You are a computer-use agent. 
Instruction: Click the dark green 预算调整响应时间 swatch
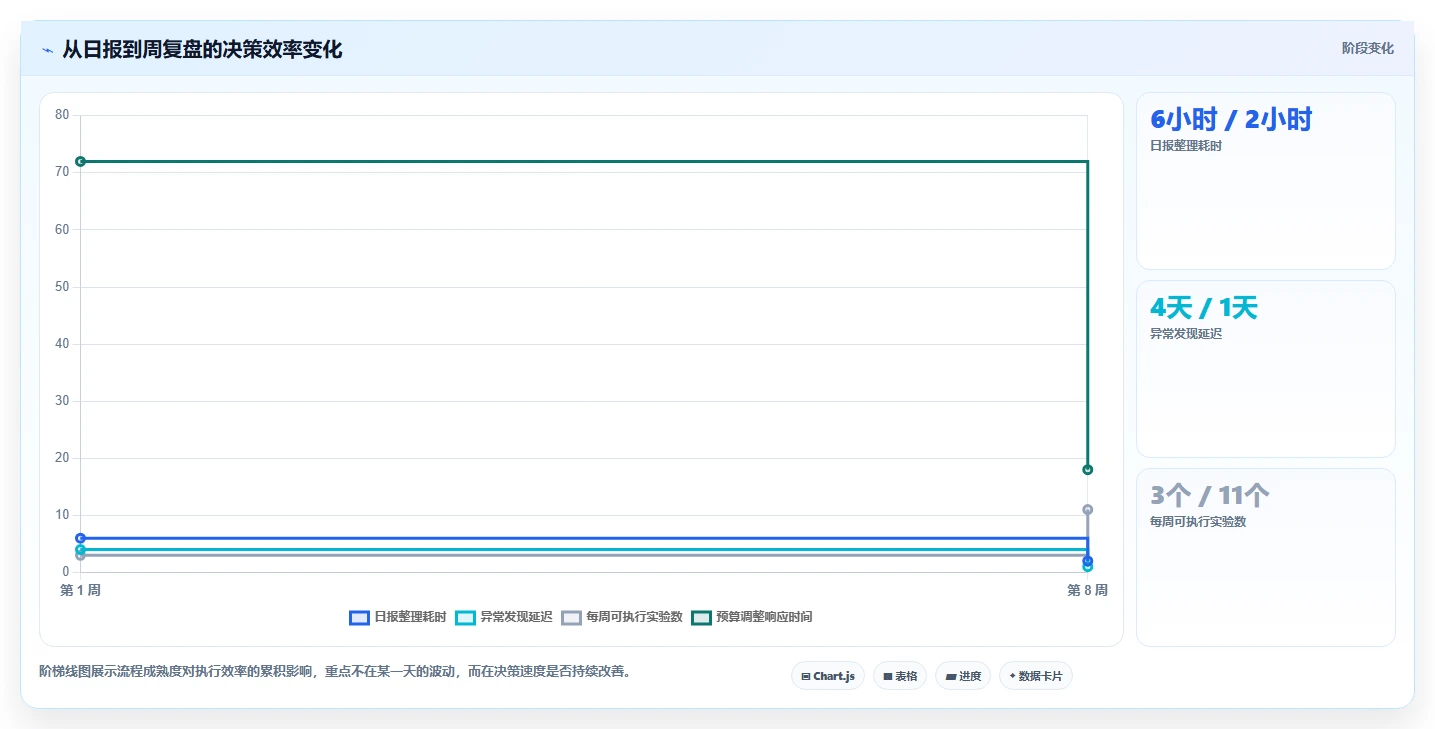702,618
